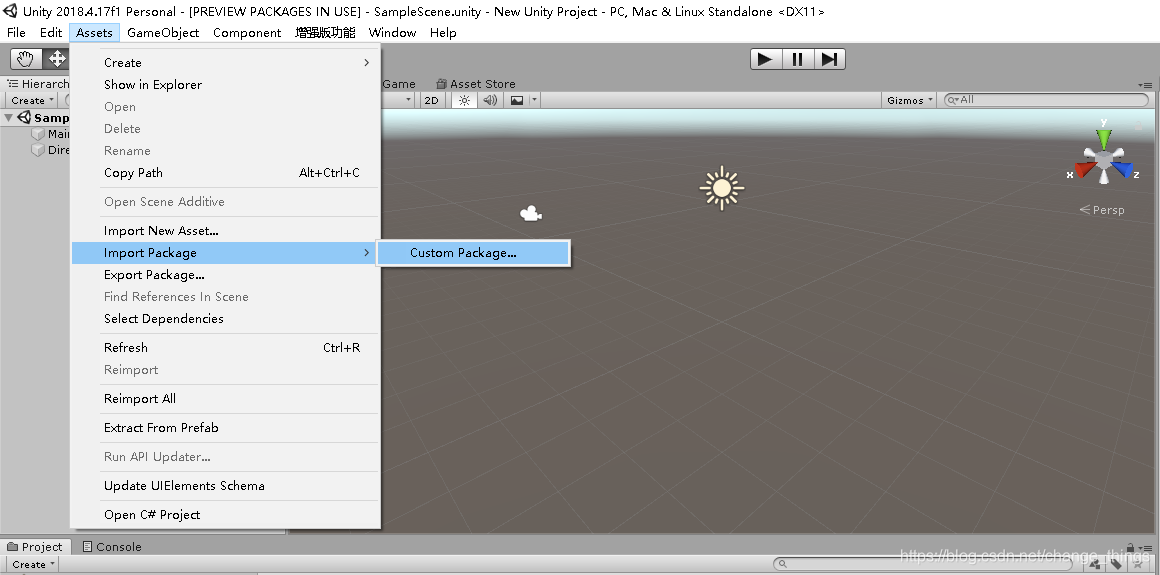Choose Export Package...

[226, 275]
